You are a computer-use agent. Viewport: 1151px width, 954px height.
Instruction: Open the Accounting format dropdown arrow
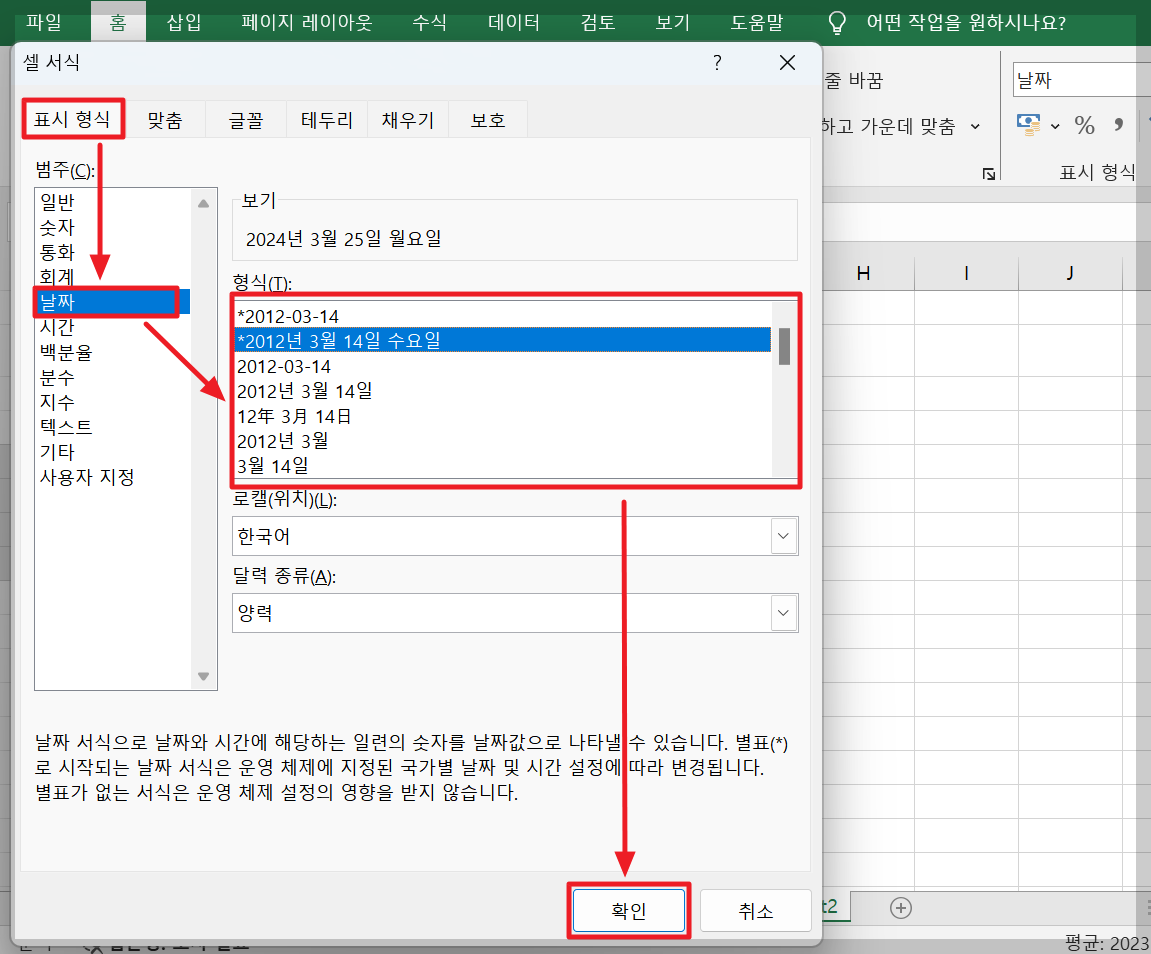coord(1055,124)
